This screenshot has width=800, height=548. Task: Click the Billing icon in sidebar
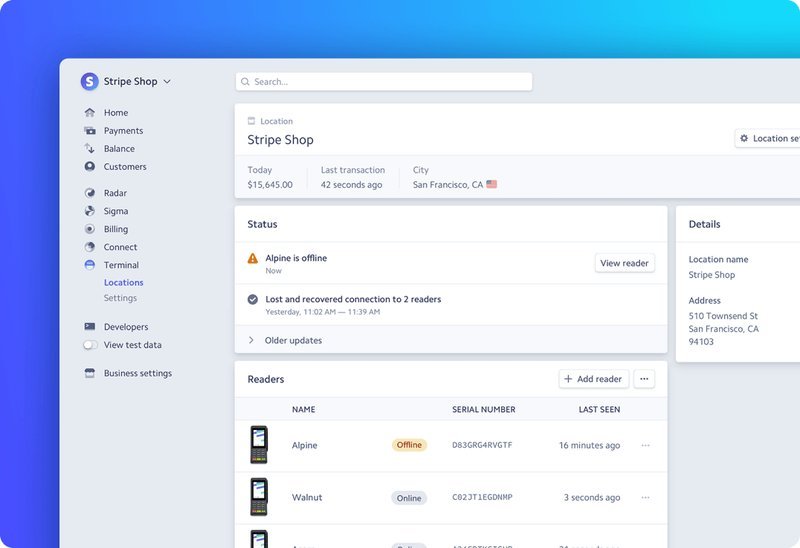point(90,229)
